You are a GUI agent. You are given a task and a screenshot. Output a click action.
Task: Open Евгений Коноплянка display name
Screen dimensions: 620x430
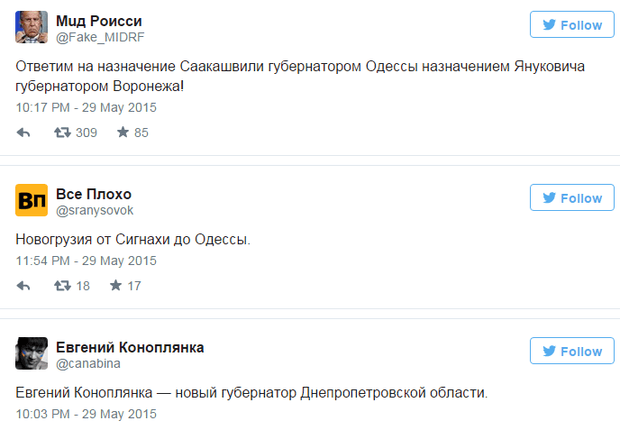(130, 347)
